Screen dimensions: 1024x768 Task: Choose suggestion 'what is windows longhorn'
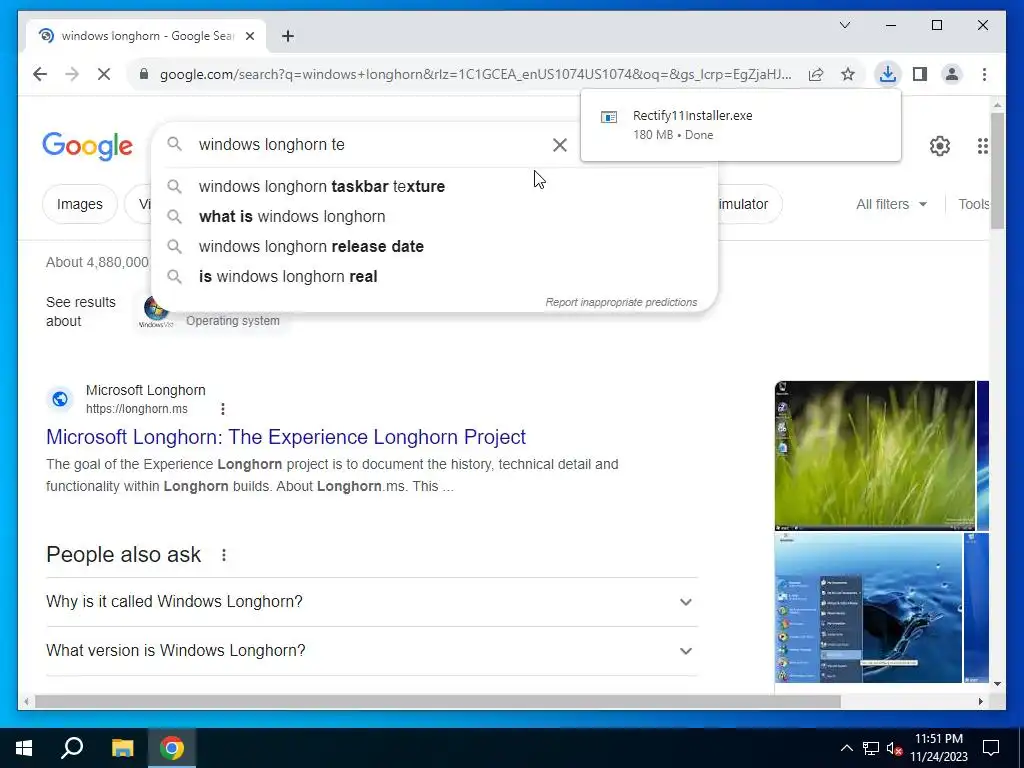pos(434,217)
